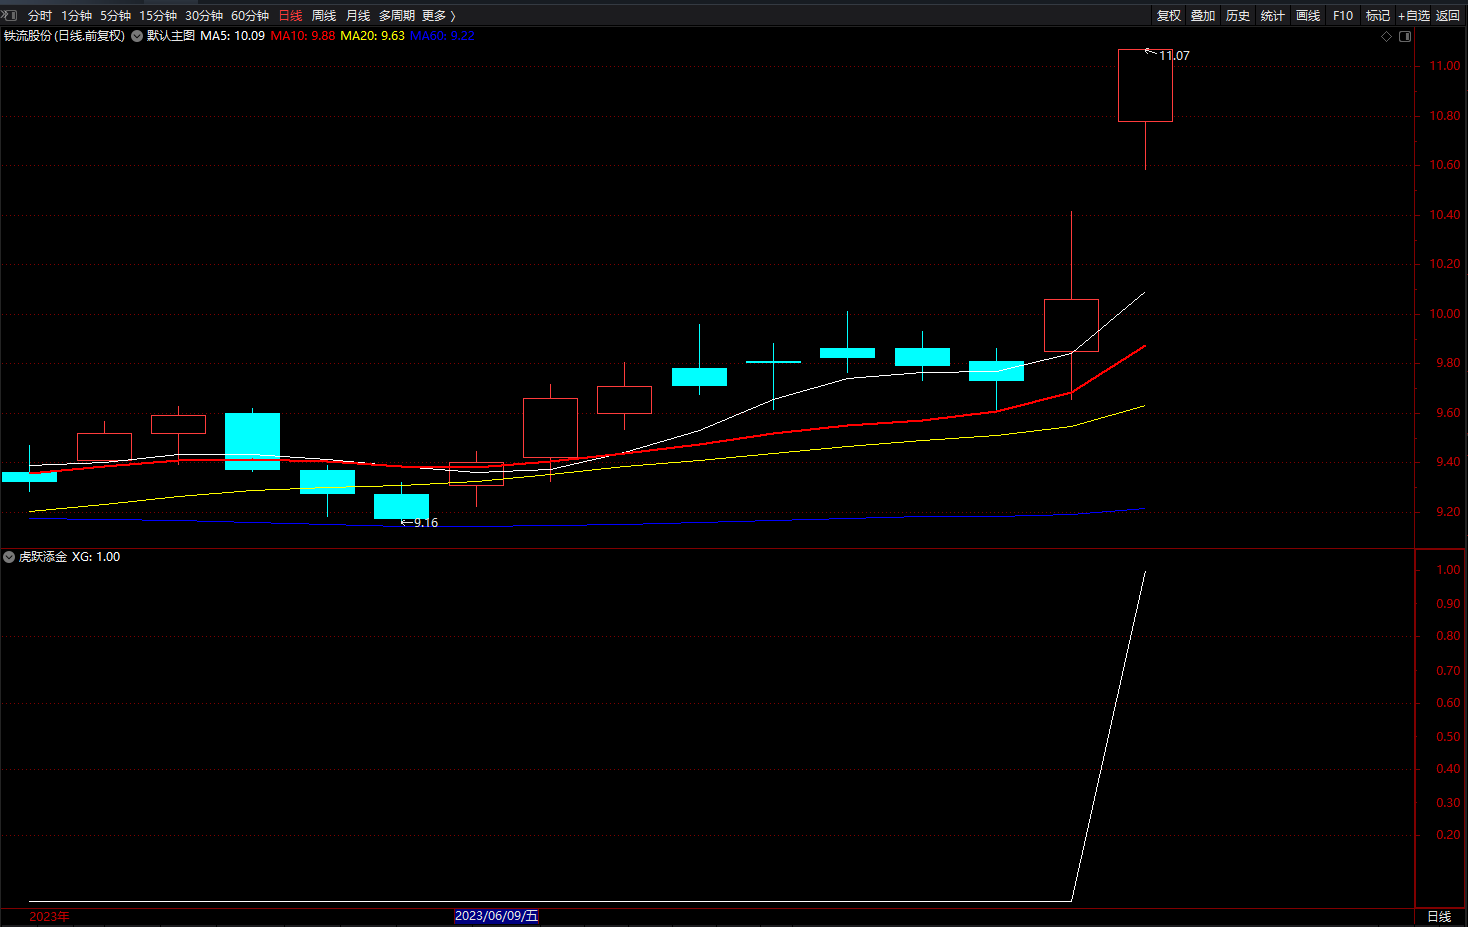Click the 10.00 price axis label
The height and width of the screenshot is (927, 1468).
[1444, 314]
